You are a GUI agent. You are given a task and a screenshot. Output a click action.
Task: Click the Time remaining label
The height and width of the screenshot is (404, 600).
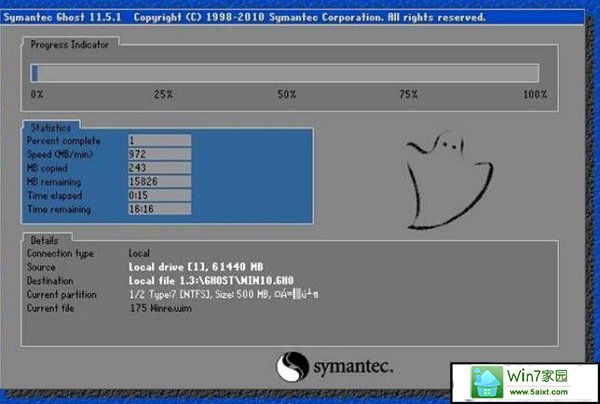(59, 209)
